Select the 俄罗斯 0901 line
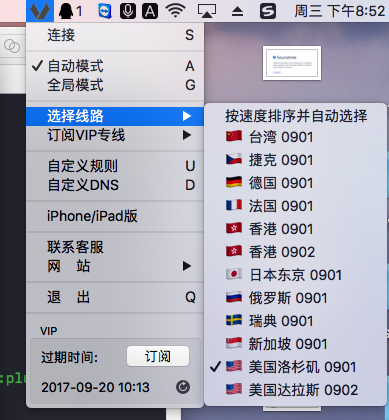Screen dimensions: 389x420 296,298
